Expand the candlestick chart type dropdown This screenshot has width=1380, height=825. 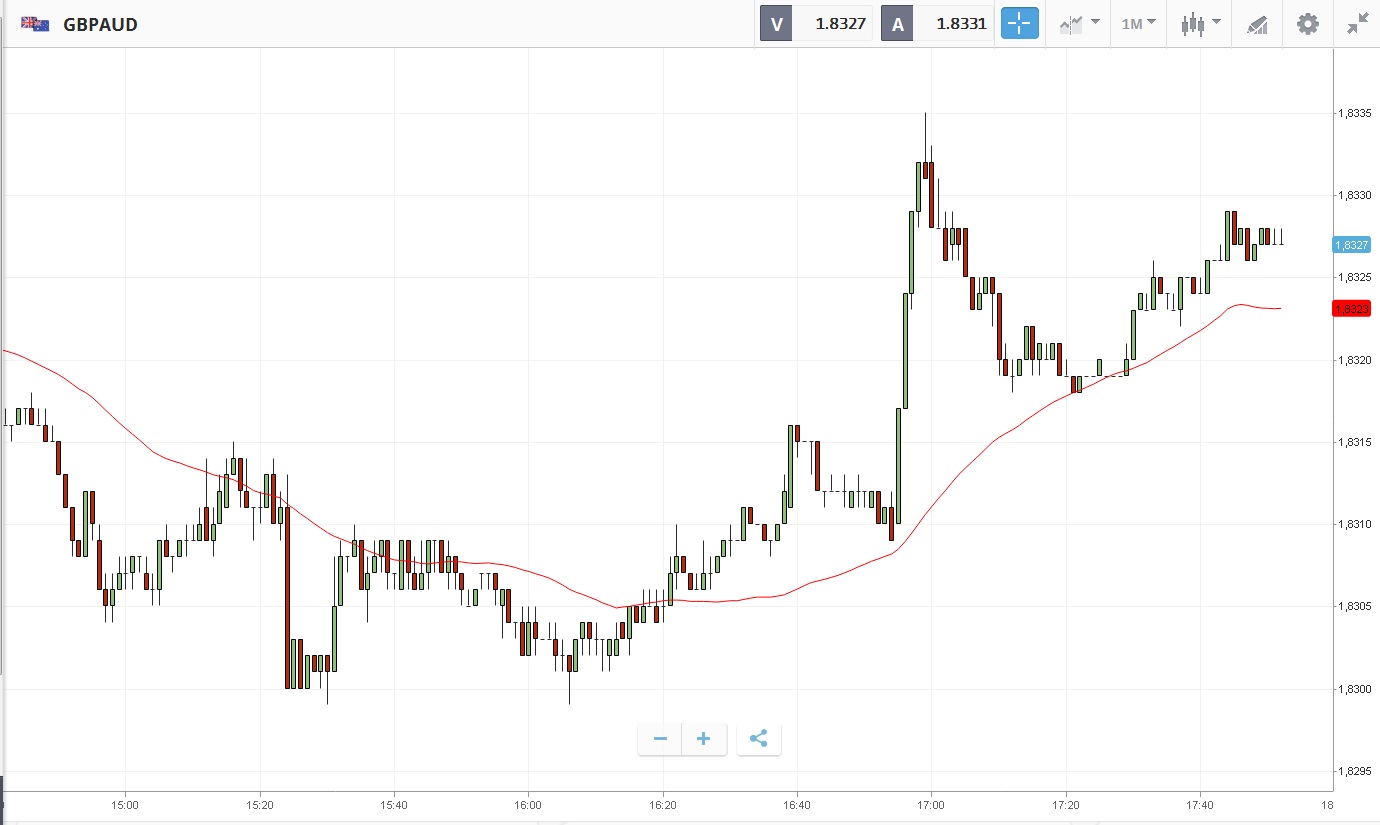pos(1200,24)
